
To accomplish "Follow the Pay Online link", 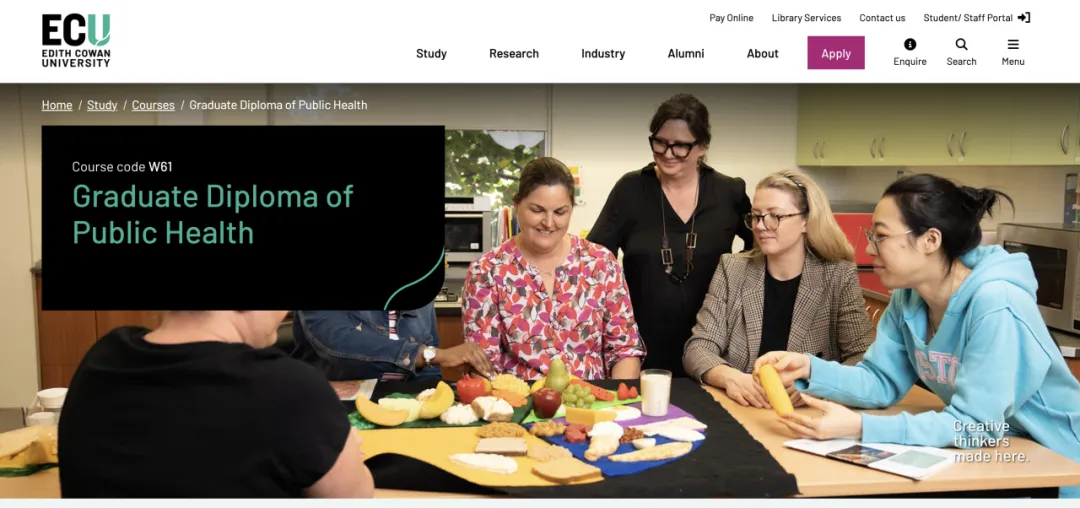I will pos(731,18).
